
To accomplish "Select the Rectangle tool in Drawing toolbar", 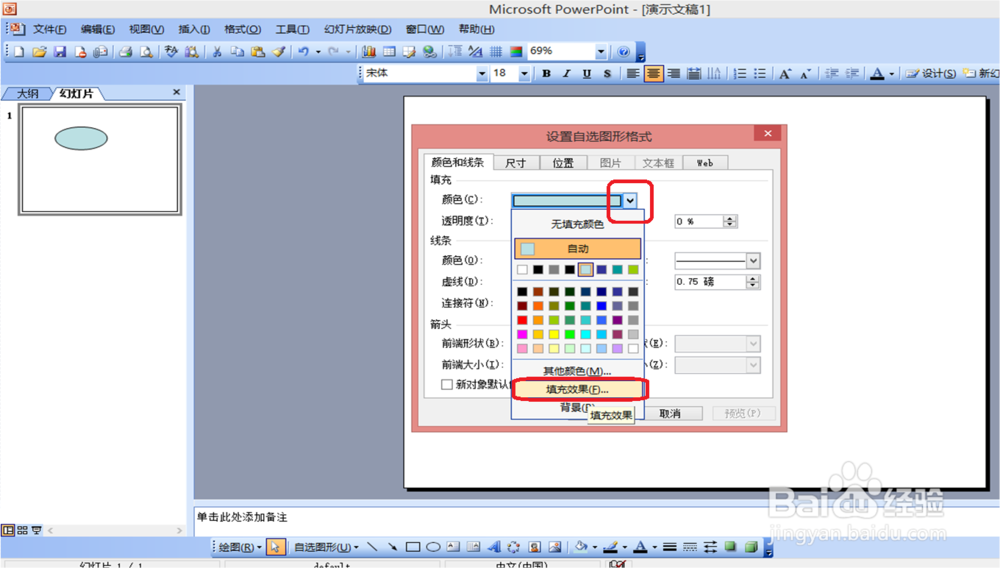I will pyautogui.click(x=413, y=547).
